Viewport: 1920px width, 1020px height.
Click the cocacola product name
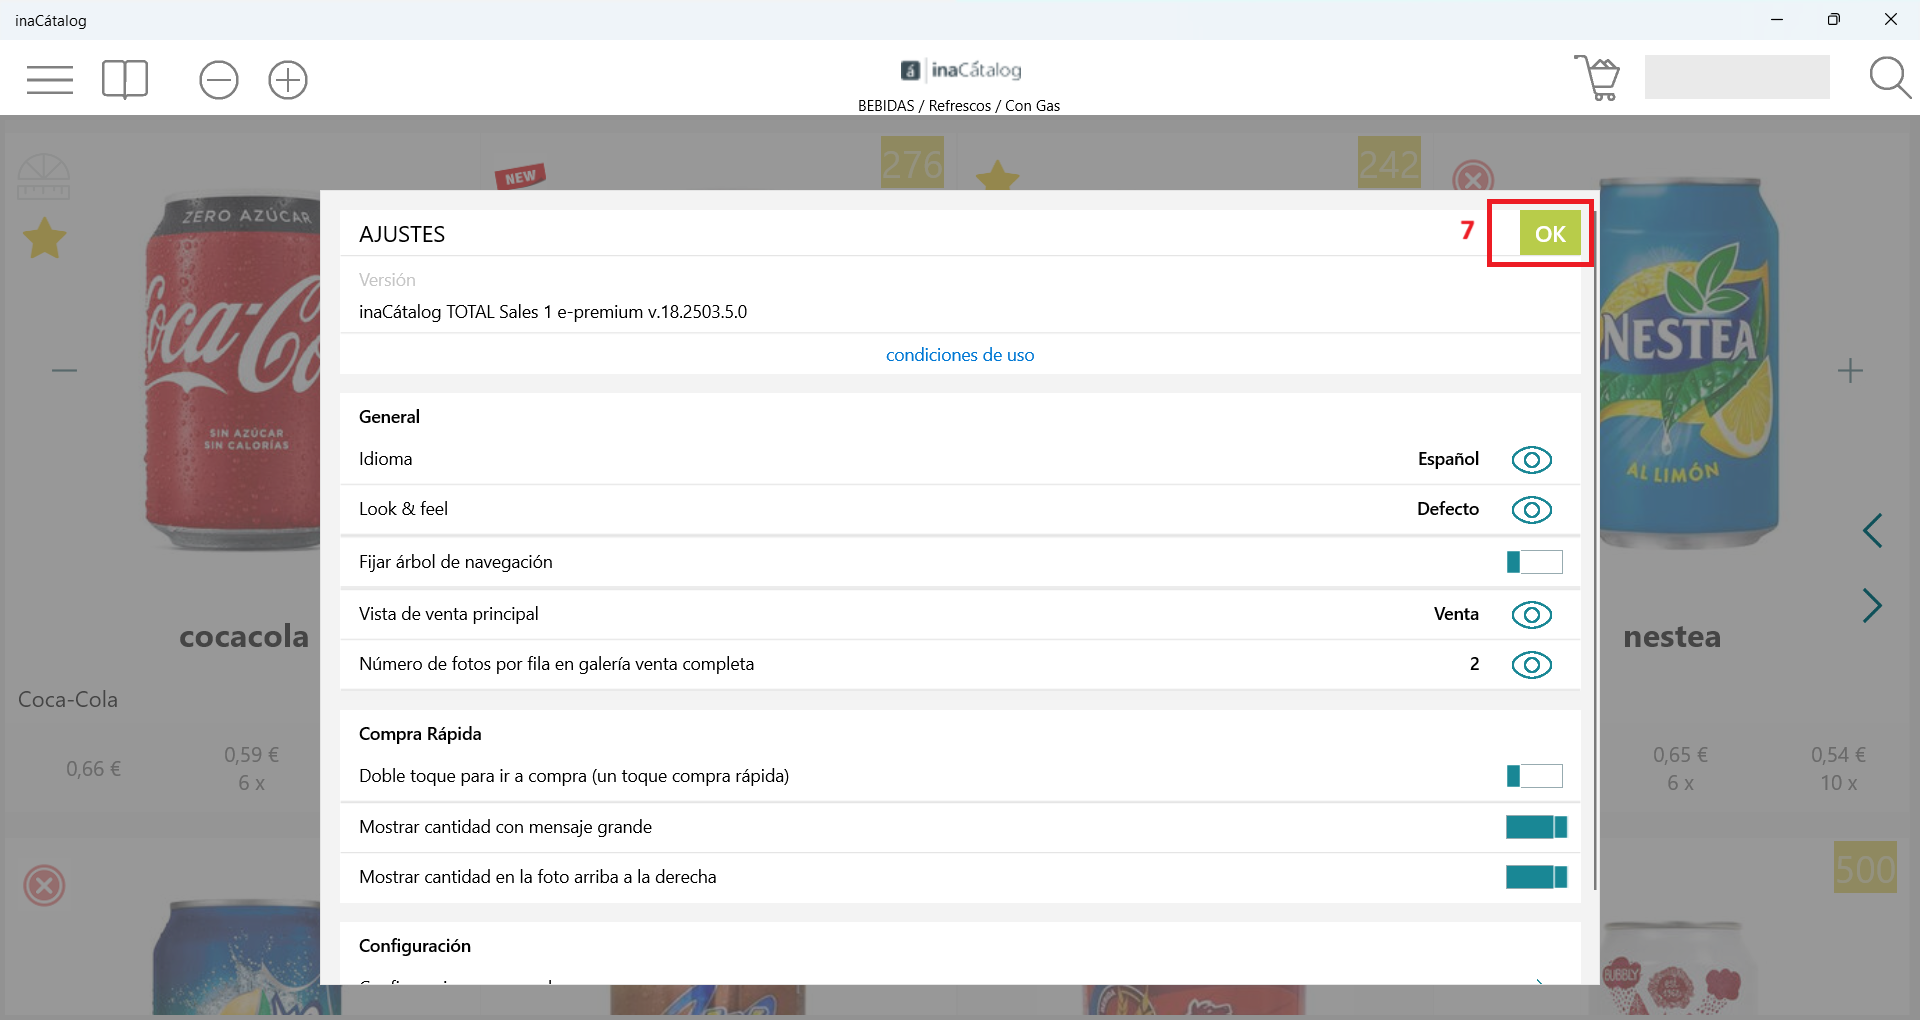(244, 637)
